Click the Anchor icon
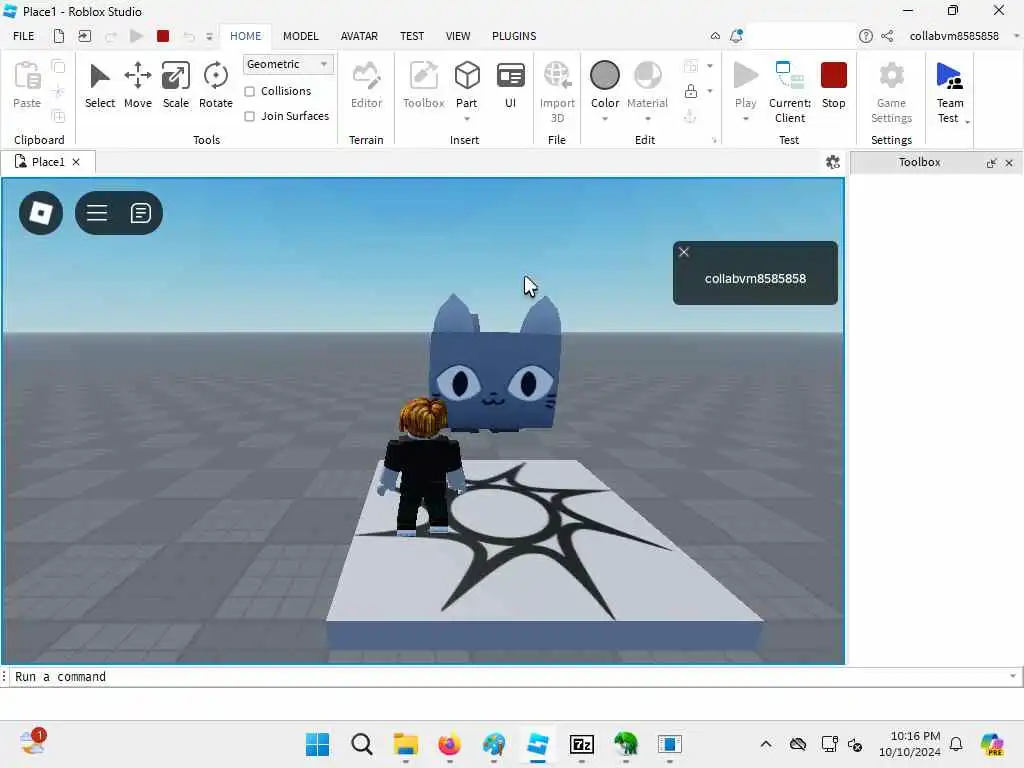 (690, 116)
